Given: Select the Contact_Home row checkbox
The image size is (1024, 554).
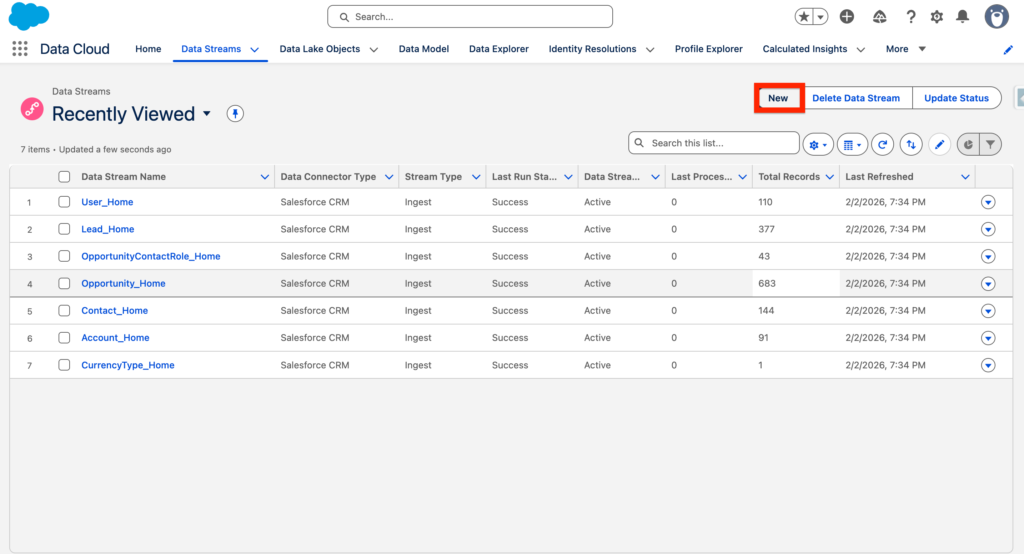Looking at the screenshot, I should 64,310.
